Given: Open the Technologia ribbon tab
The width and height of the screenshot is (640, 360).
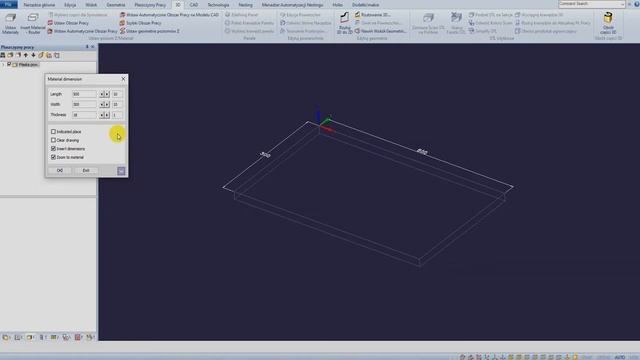Looking at the screenshot, I should [218, 5].
